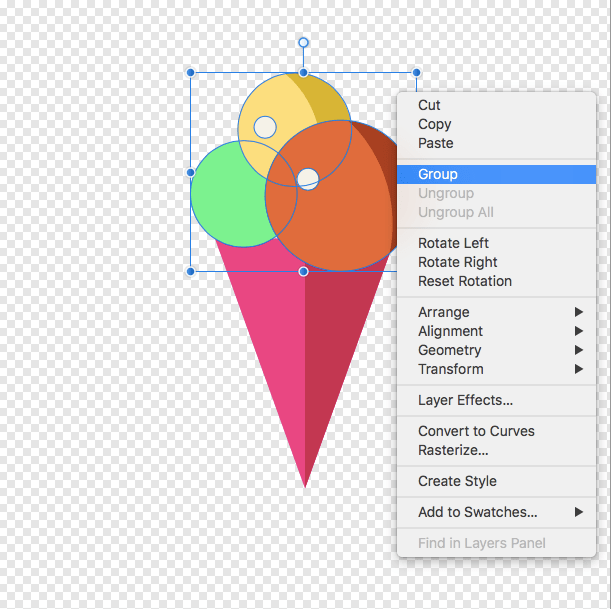
Task: Click the top-left selection handle
Action: coord(191,73)
